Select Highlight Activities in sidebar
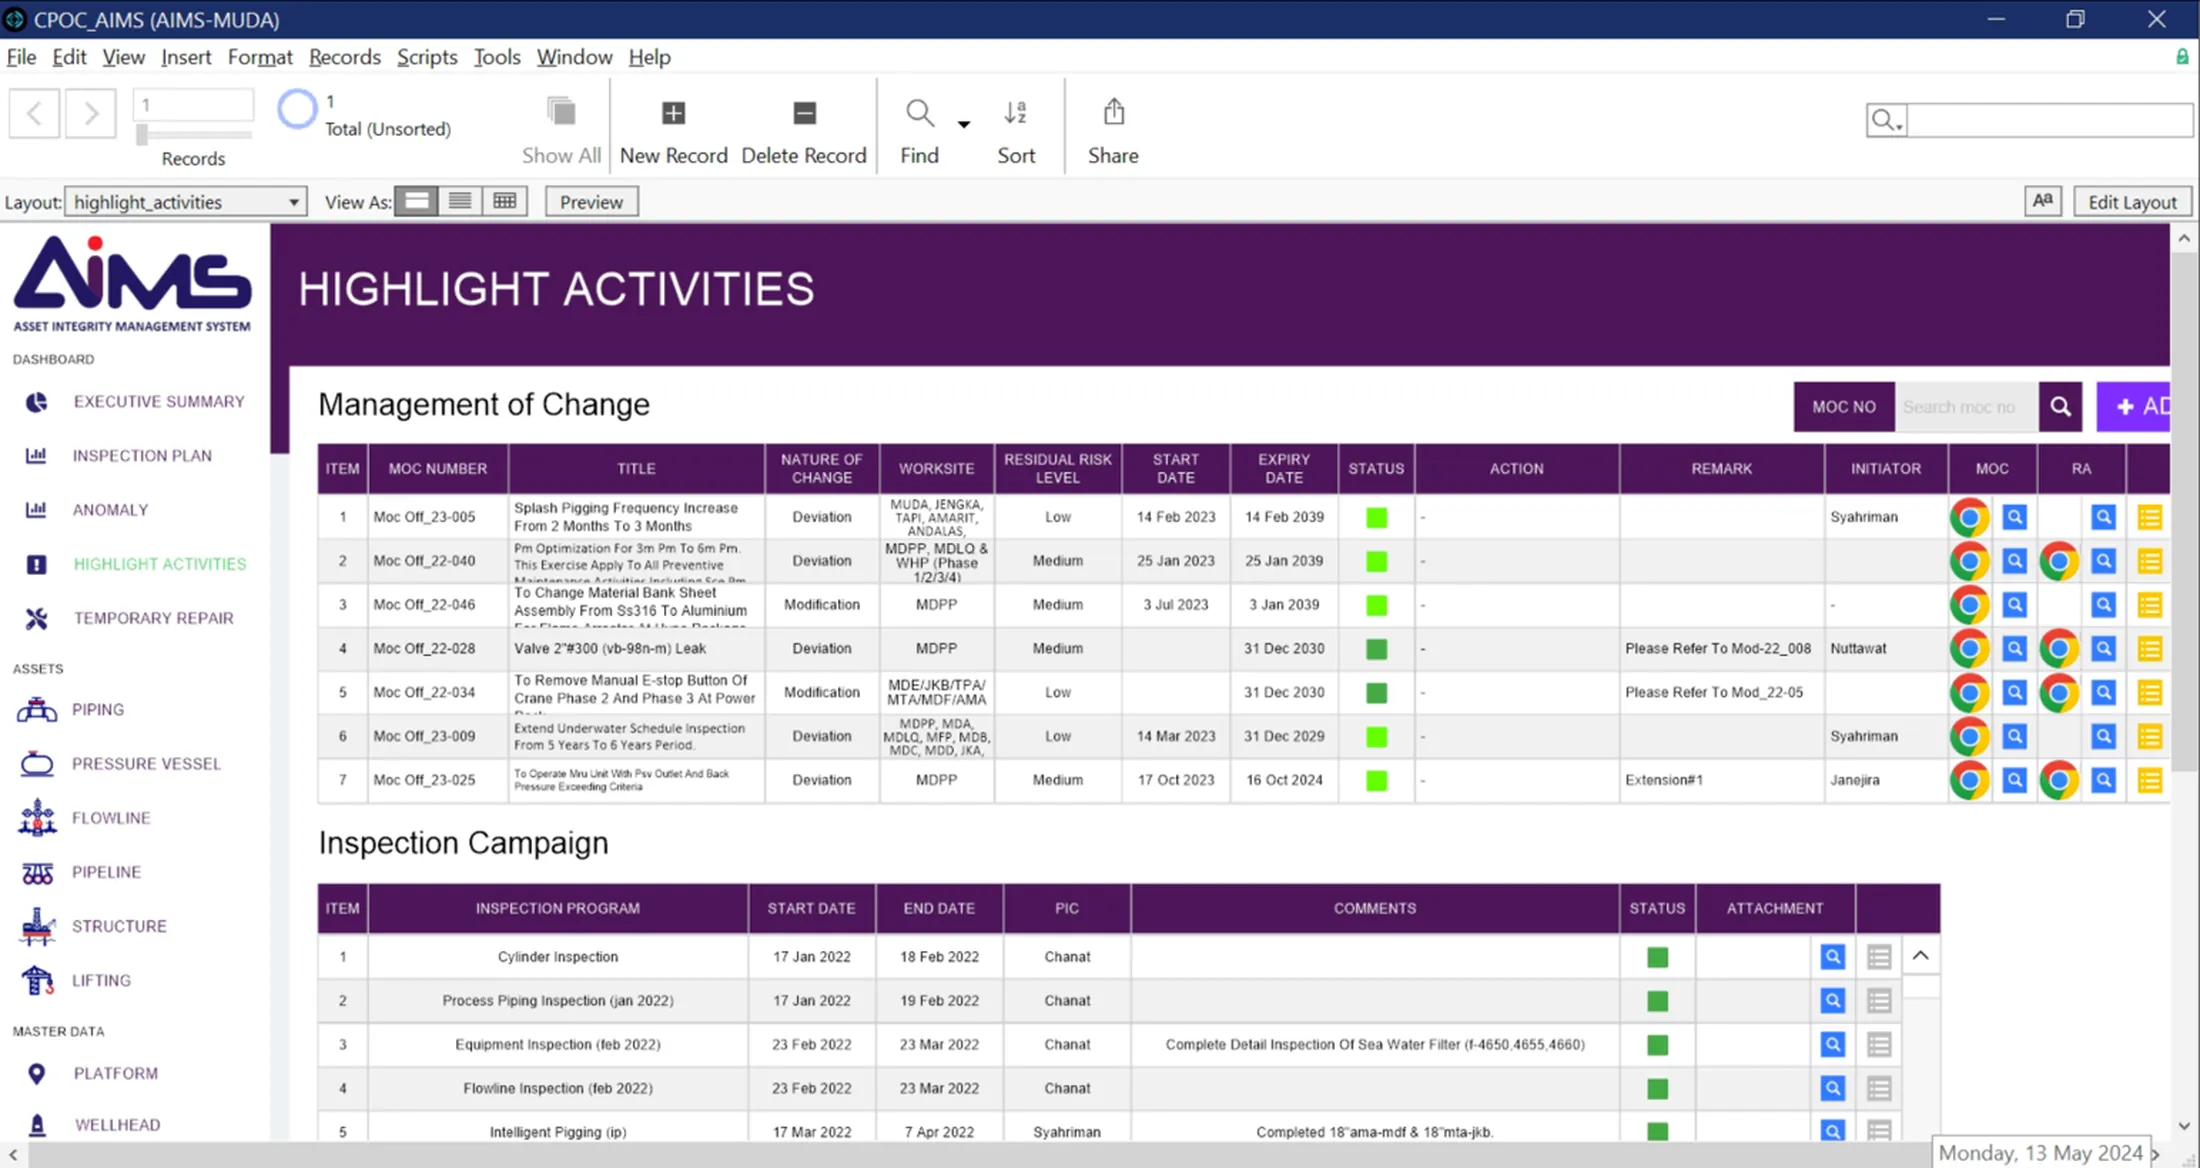 coord(159,564)
